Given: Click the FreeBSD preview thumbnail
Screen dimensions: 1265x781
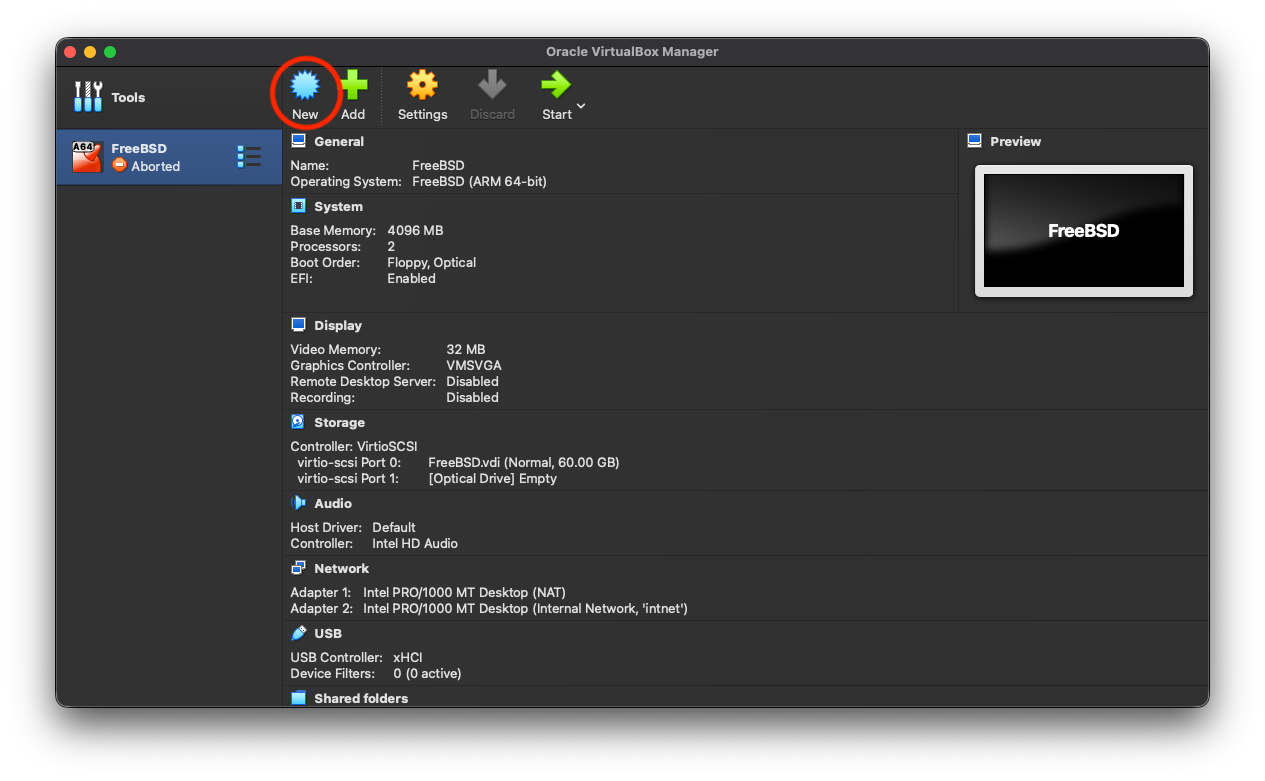Looking at the screenshot, I should [x=1084, y=231].
